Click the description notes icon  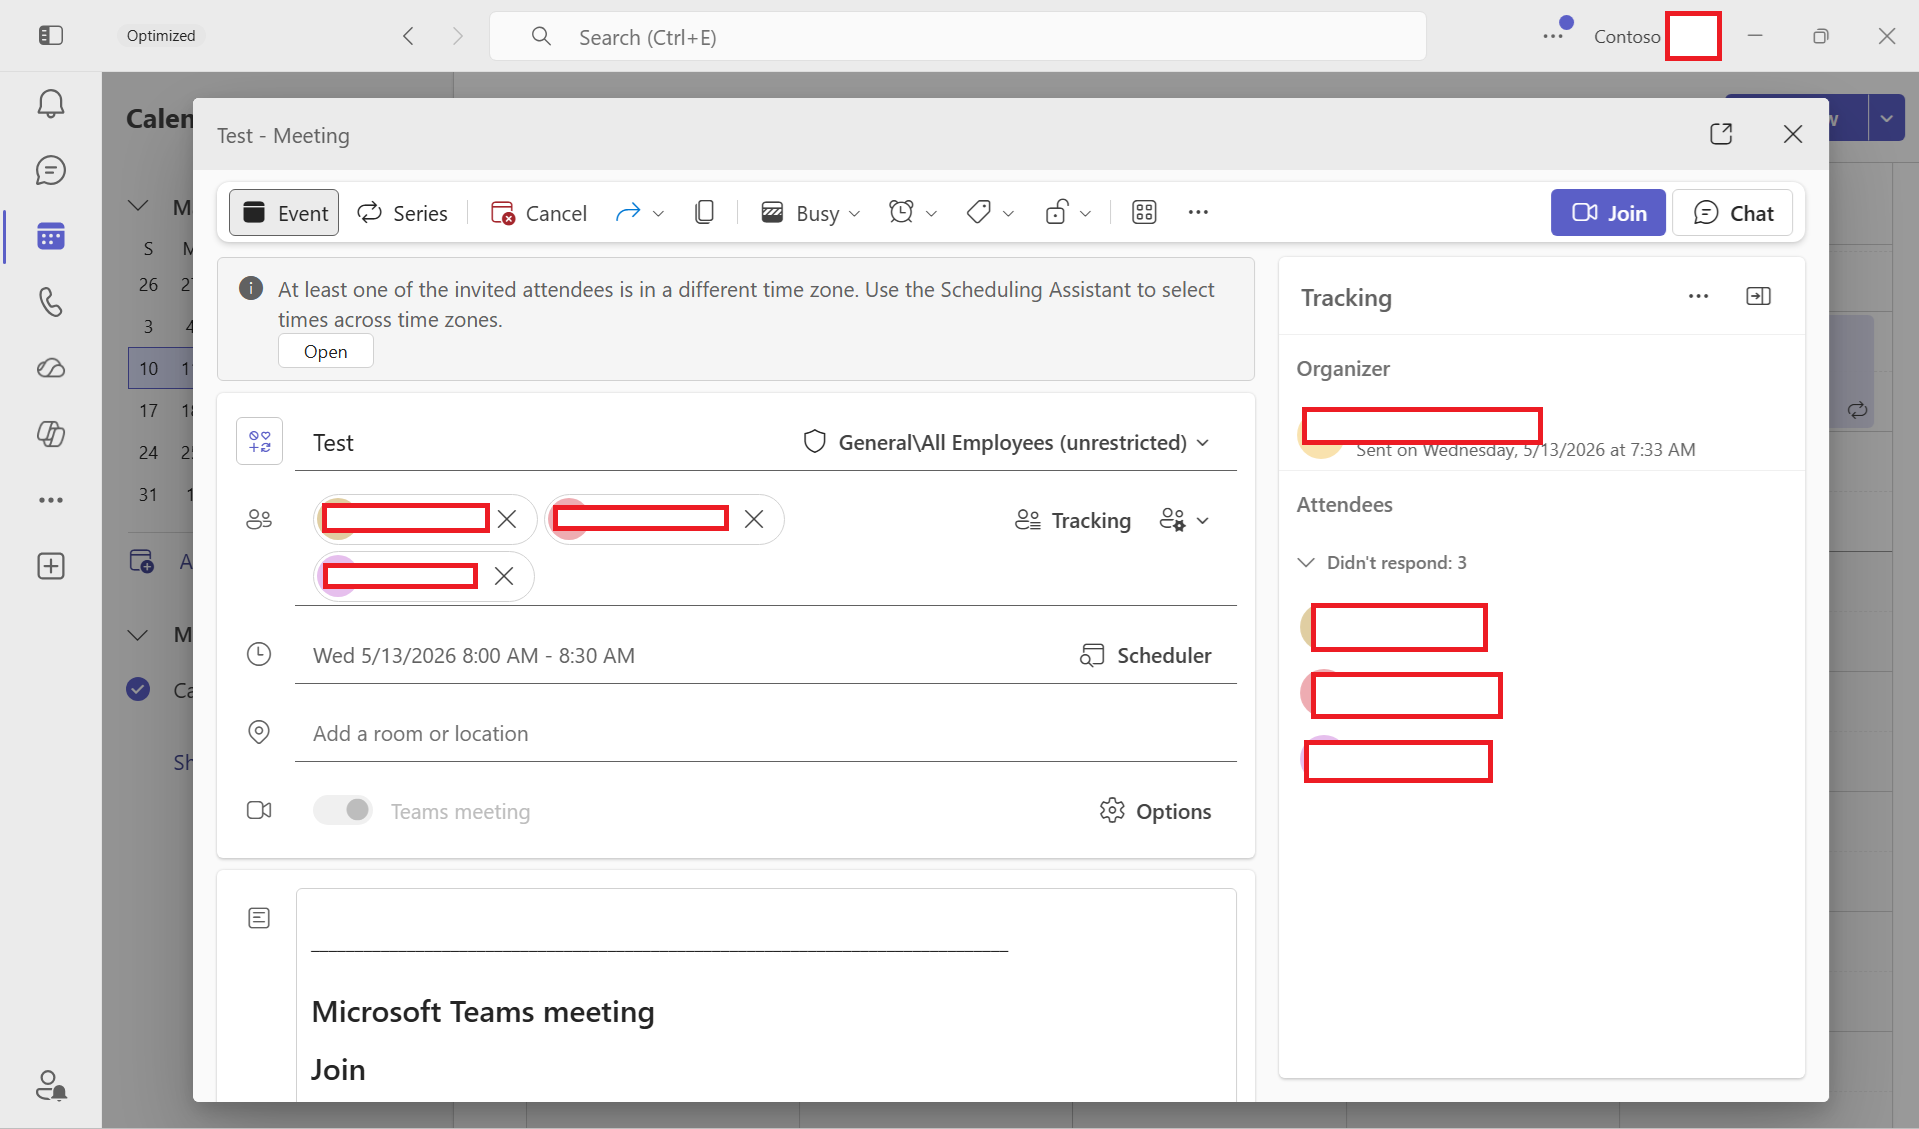(x=259, y=918)
